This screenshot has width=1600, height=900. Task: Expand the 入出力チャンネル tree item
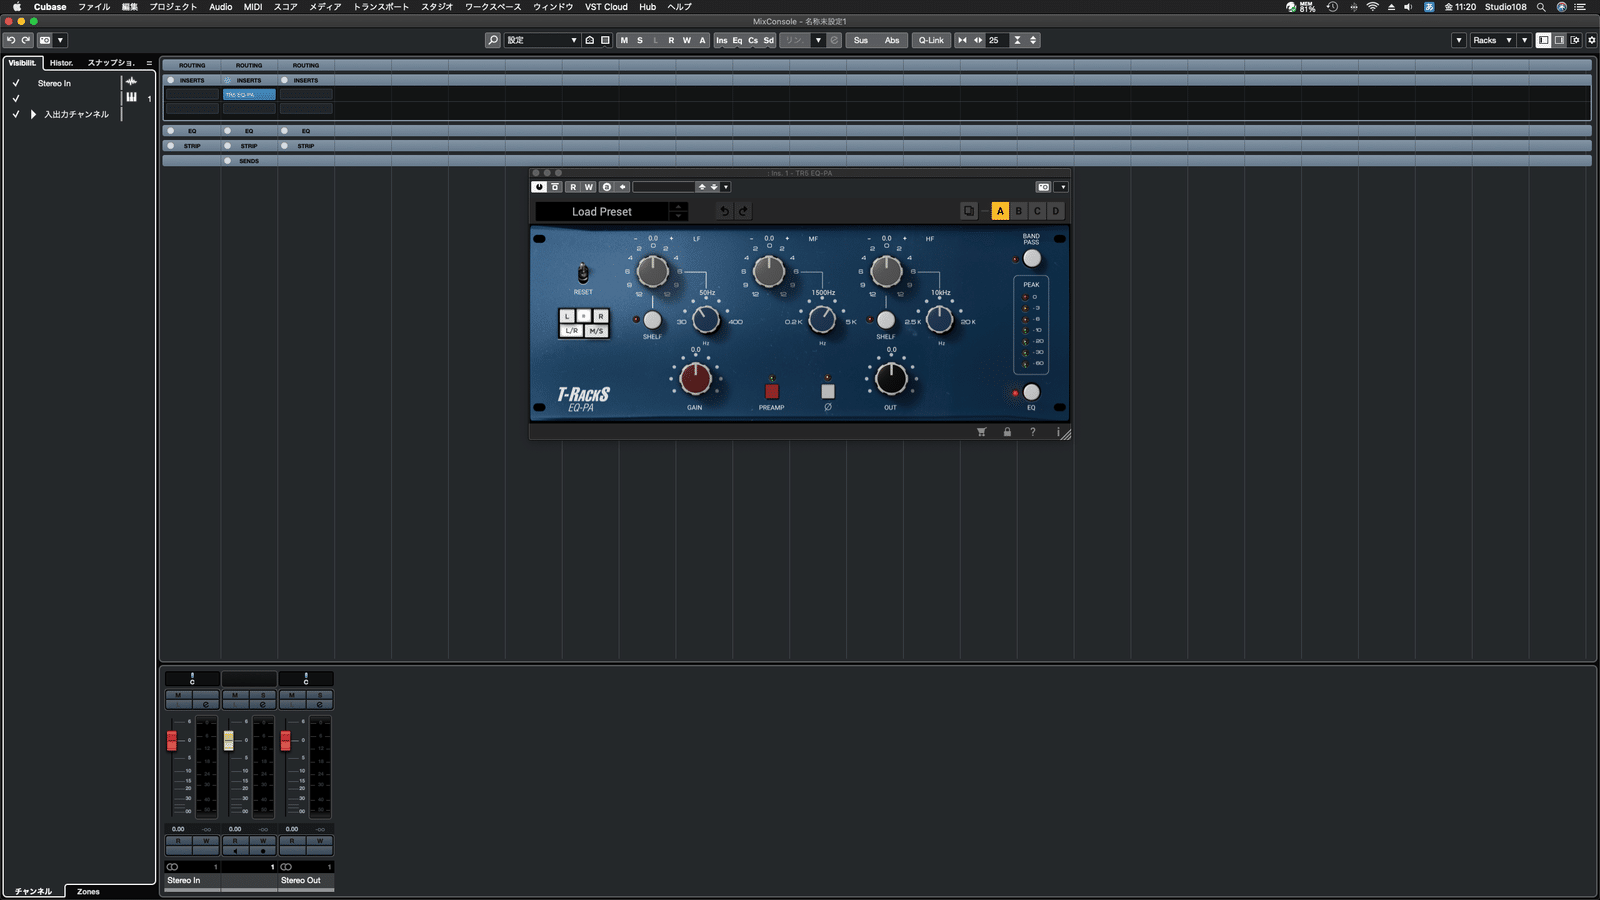point(33,114)
